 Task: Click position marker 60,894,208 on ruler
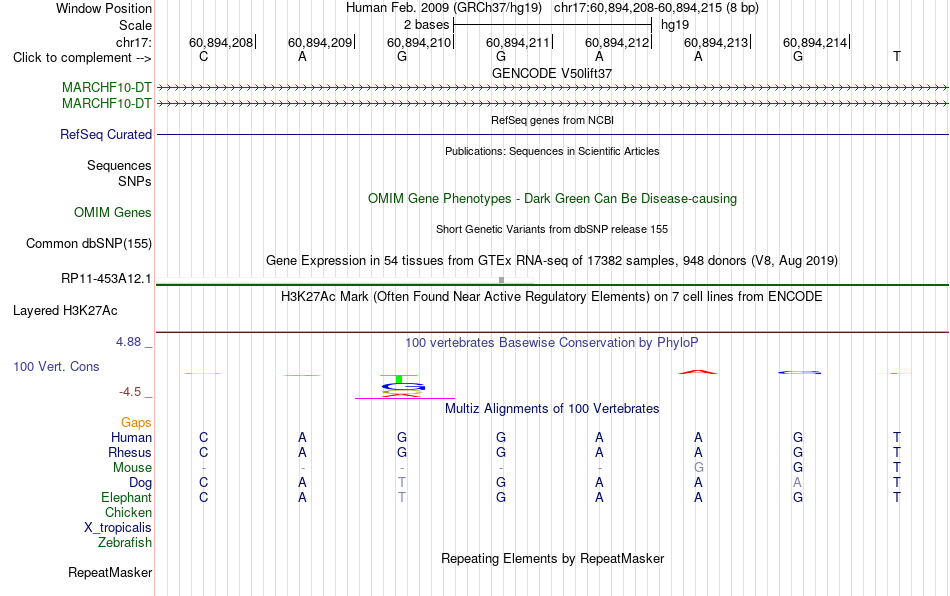[x=222, y=42]
